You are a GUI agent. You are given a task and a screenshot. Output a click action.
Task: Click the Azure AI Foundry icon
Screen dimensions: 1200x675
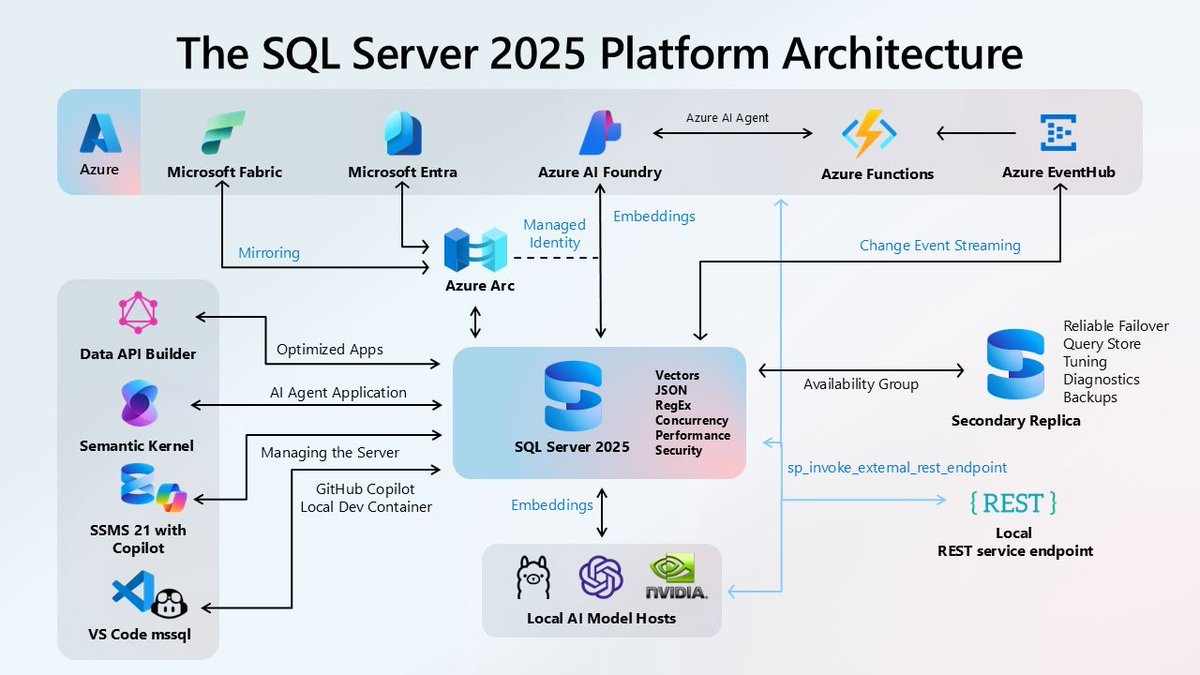point(599,130)
